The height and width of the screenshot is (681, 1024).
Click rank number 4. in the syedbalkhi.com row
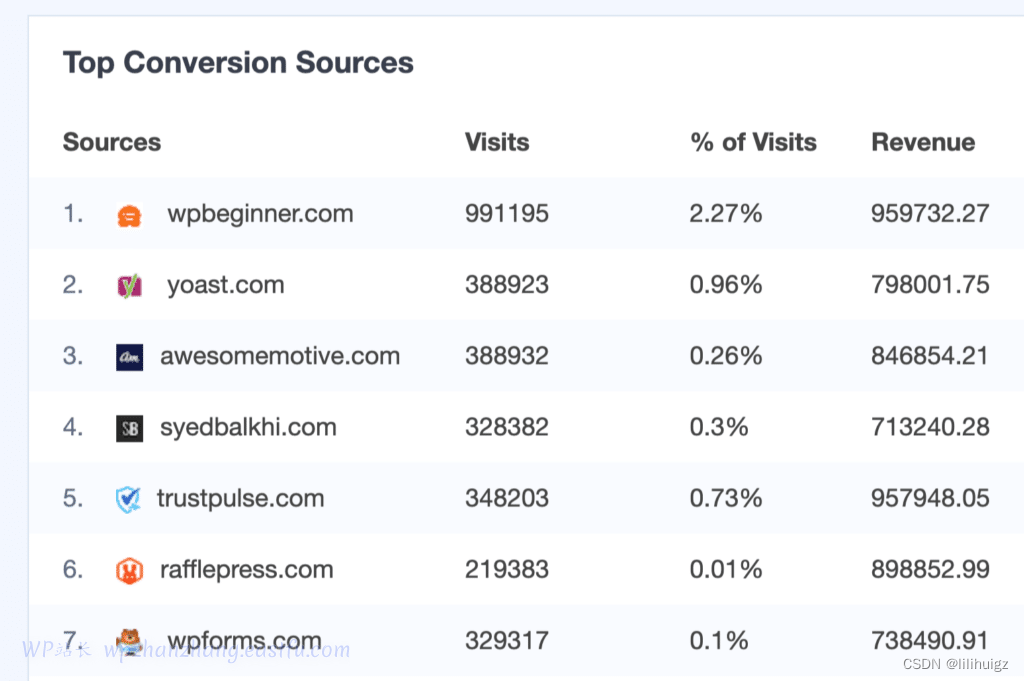click(73, 427)
